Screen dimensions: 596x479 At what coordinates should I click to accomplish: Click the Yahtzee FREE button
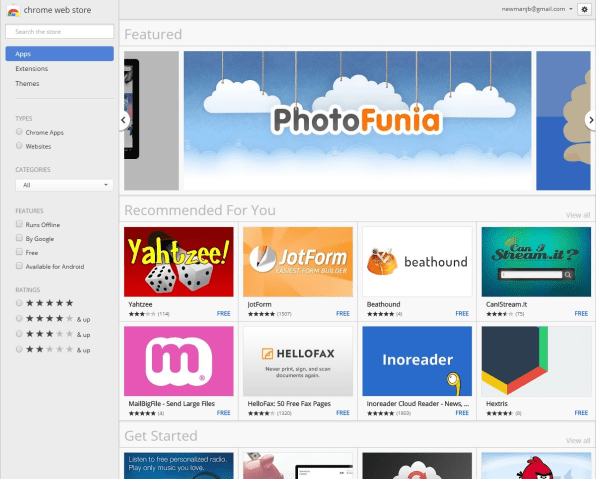tap(224, 314)
